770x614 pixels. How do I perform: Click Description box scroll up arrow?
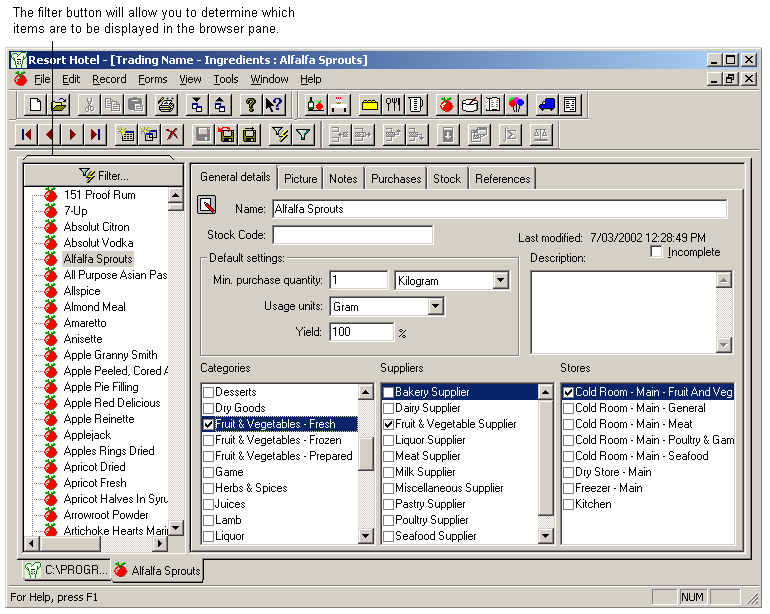tap(724, 280)
